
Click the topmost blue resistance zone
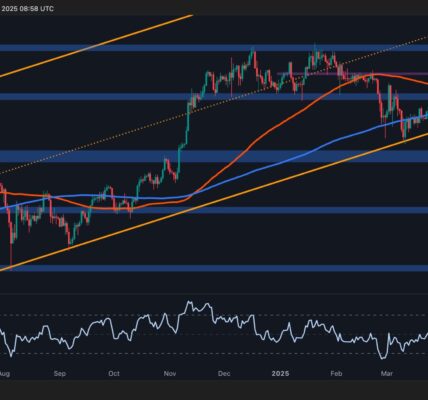click(x=214, y=48)
